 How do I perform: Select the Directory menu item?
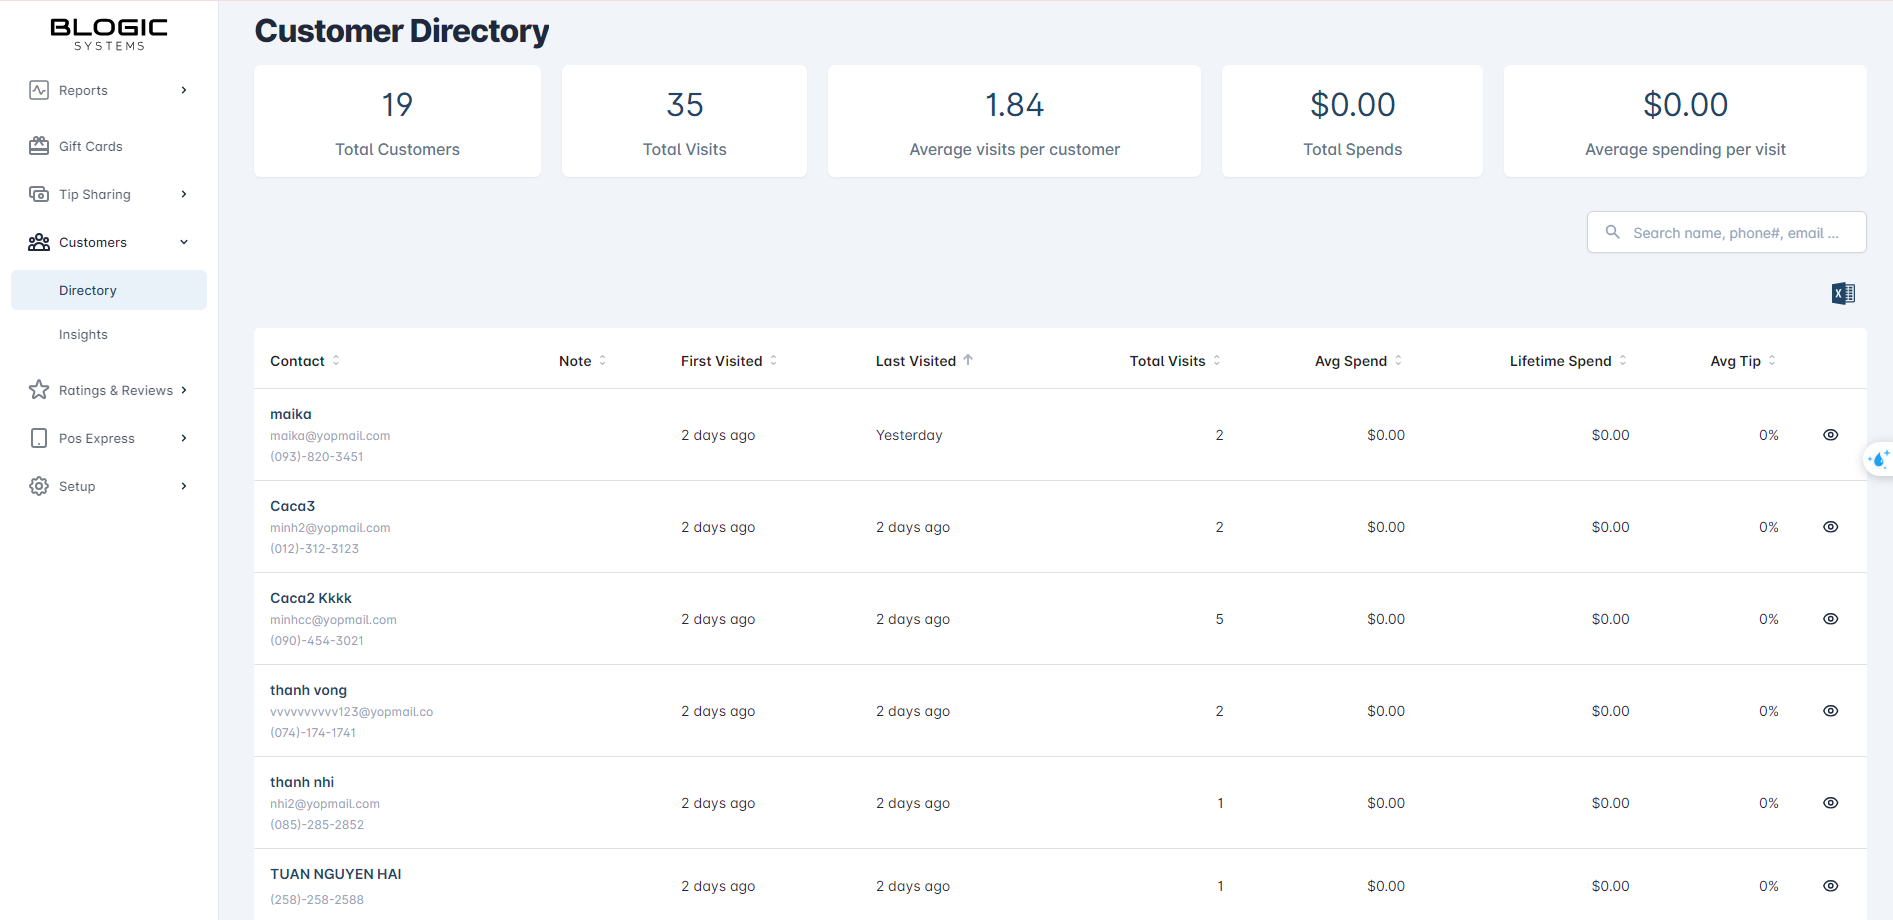[88, 290]
